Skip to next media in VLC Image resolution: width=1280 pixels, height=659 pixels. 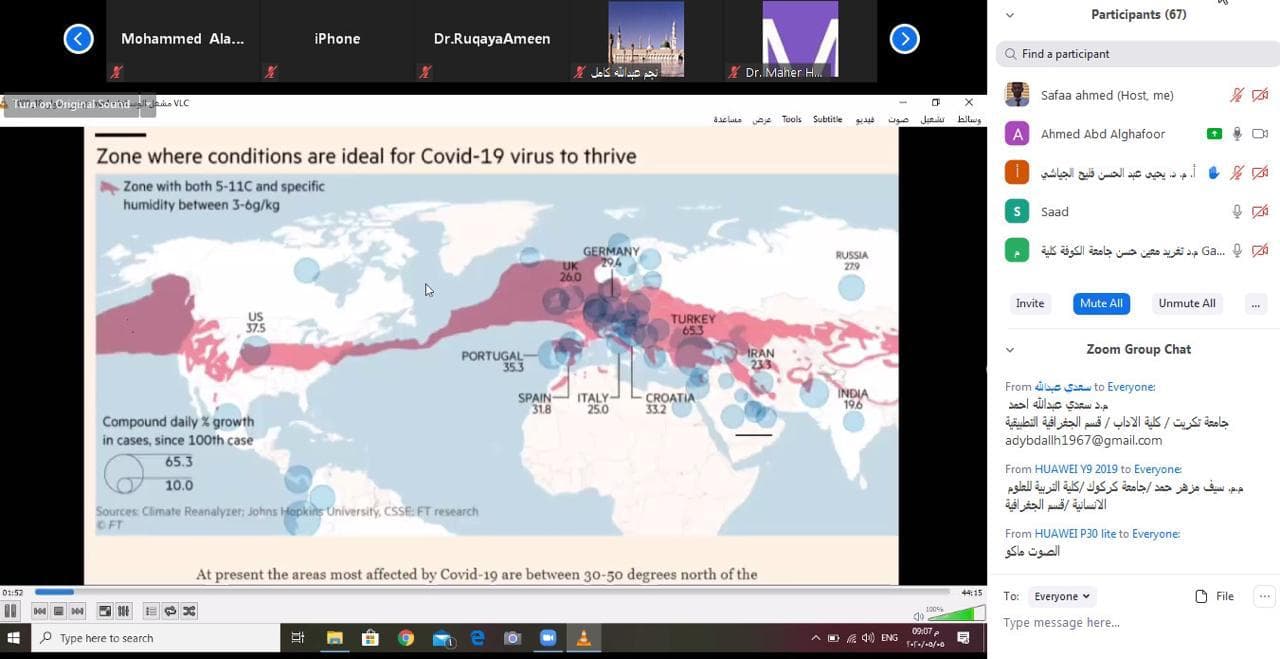77,611
